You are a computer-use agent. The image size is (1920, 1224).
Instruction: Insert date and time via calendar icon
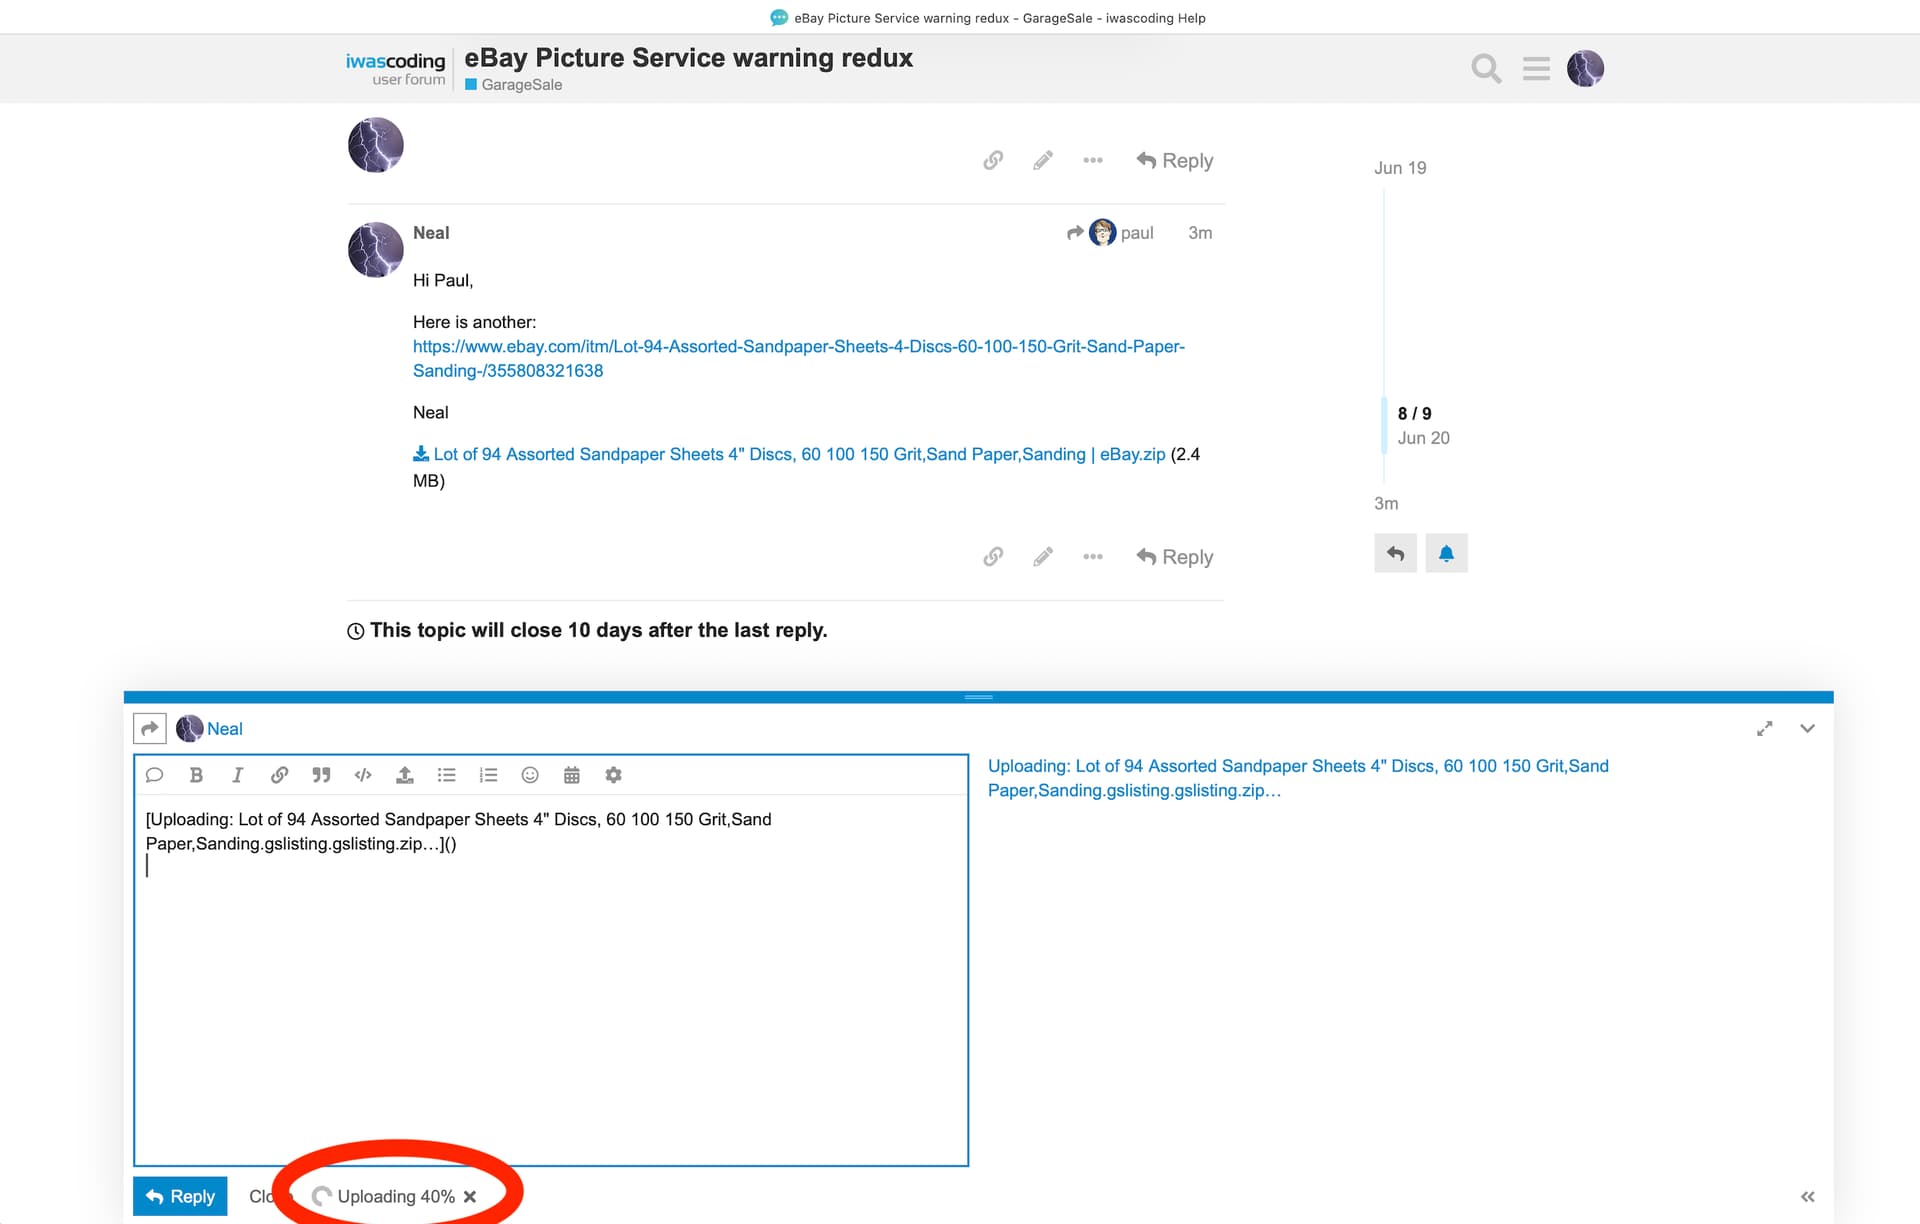tap(572, 775)
